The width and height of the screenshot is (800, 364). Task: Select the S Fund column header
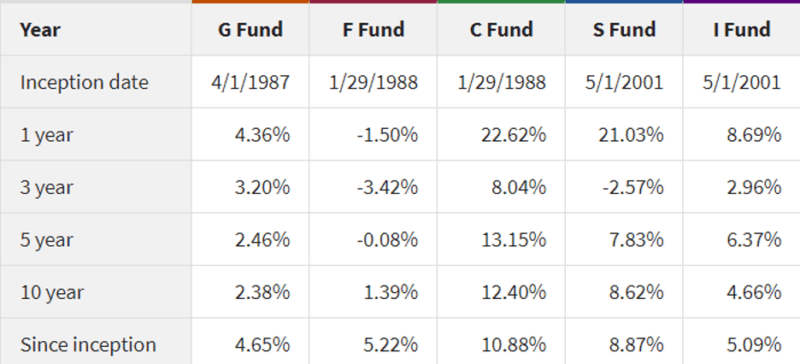[x=624, y=30]
